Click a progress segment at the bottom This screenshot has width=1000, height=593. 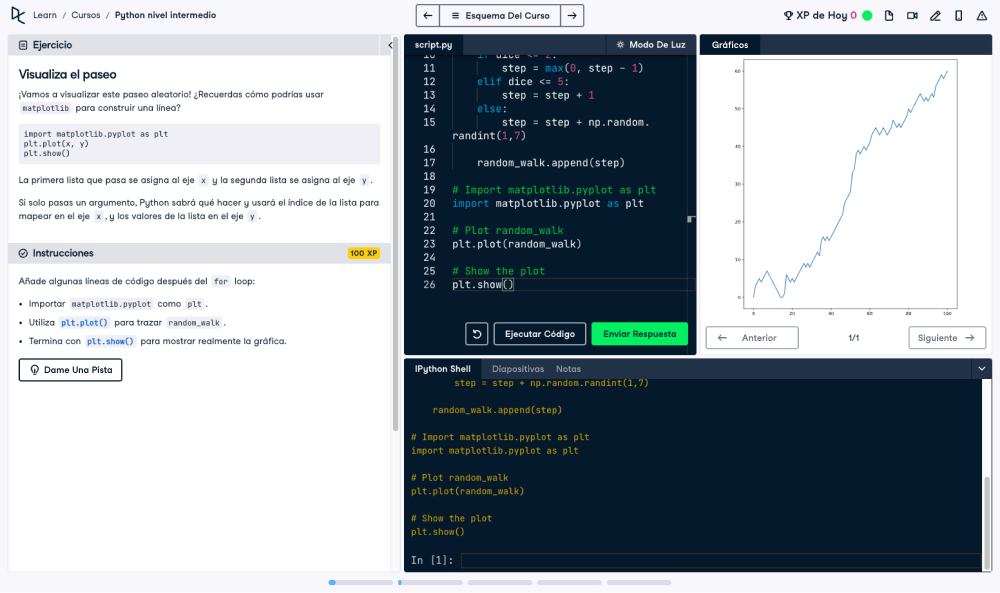tap(360, 581)
